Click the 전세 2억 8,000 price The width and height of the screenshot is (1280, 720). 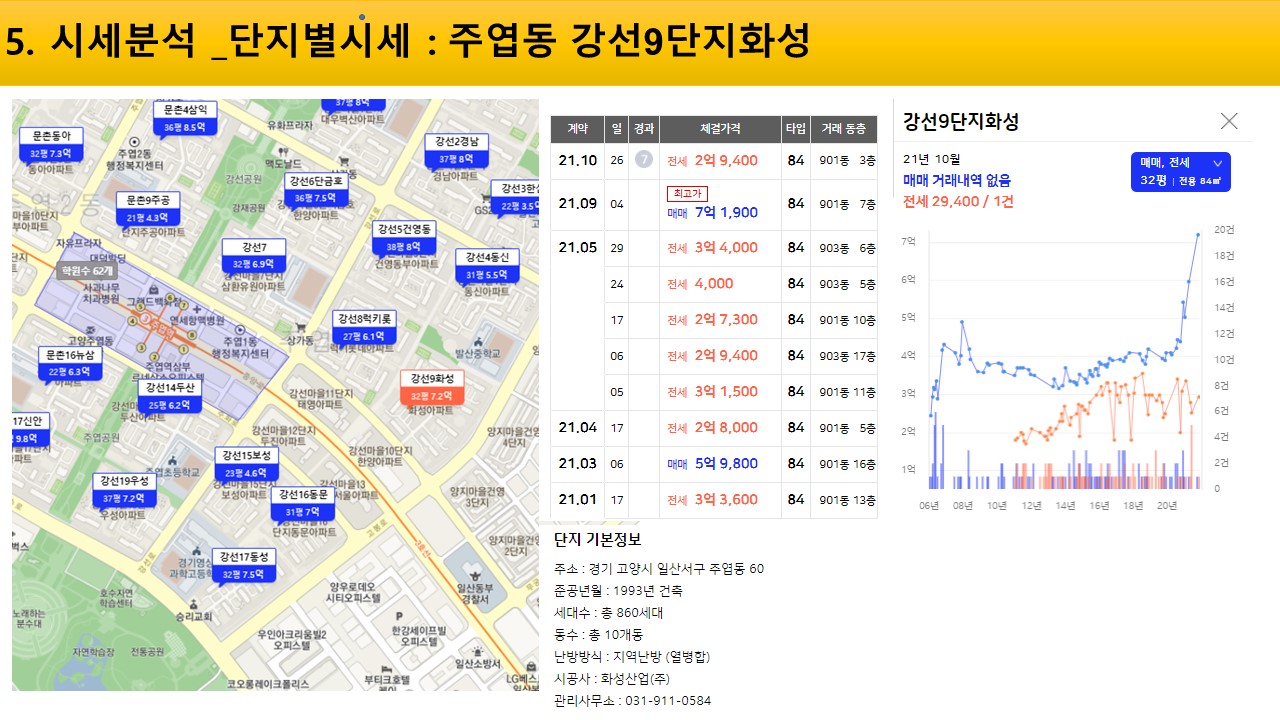coord(713,428)
